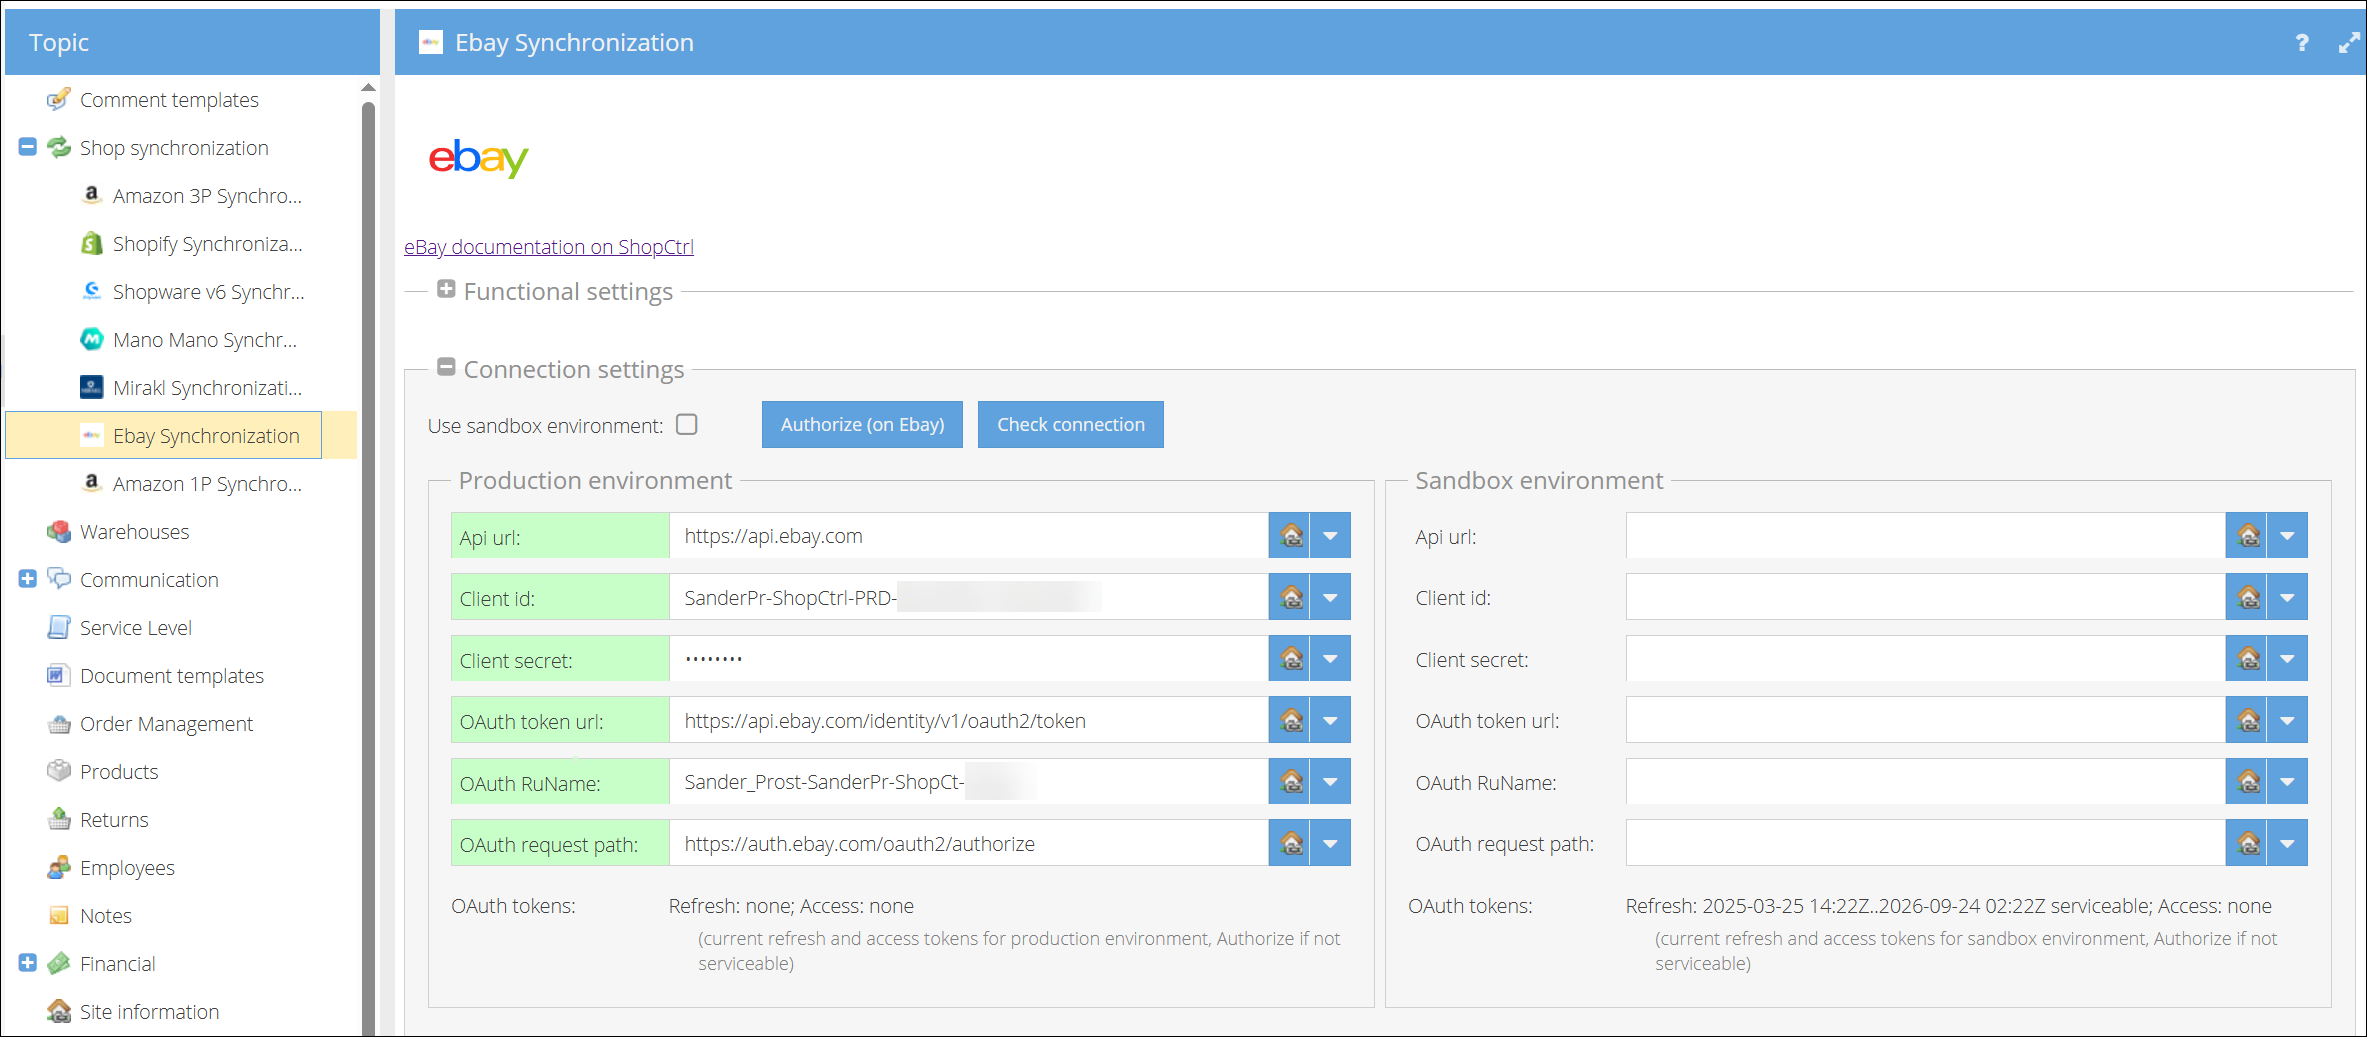The height and width of the screenshot is (1037, 2367).
Task: Click the Comment templates icon
Action: (59, 99)
